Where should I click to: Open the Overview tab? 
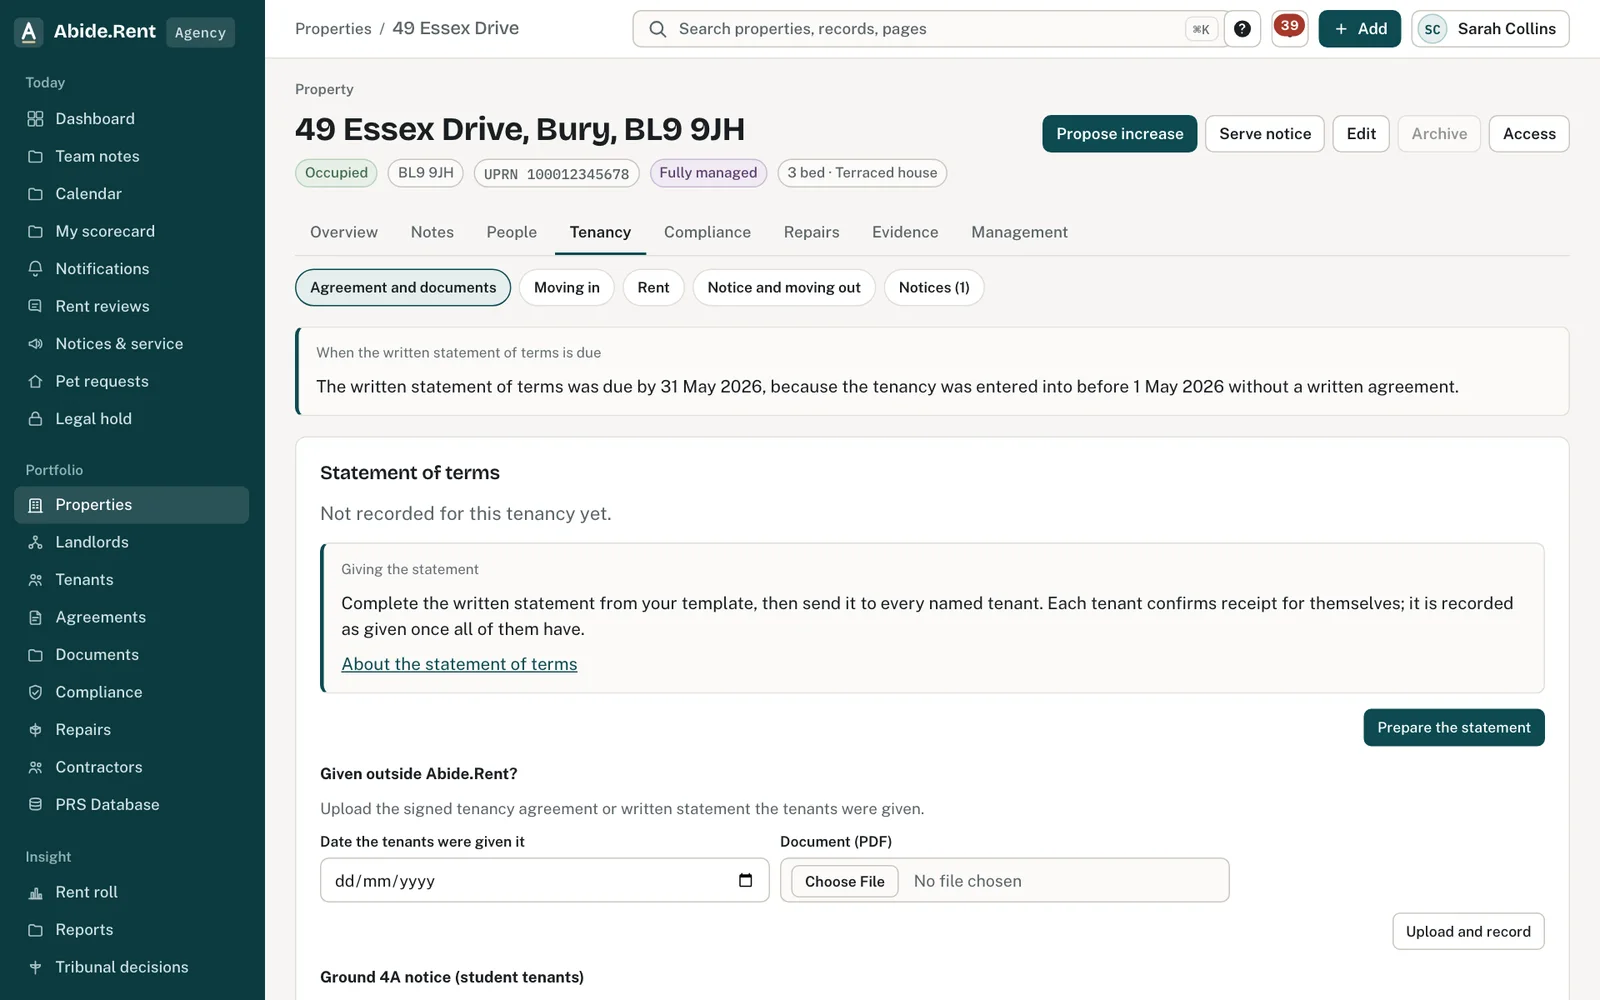344,232
